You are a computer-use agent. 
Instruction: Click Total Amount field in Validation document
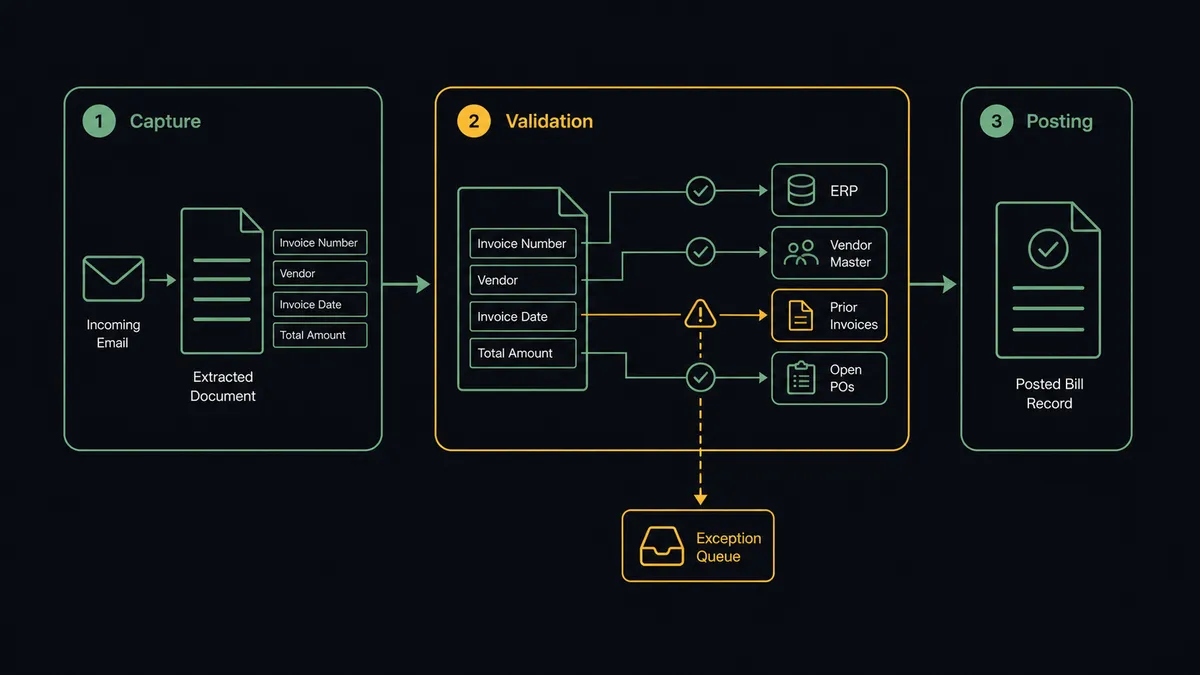click(523, 353)
